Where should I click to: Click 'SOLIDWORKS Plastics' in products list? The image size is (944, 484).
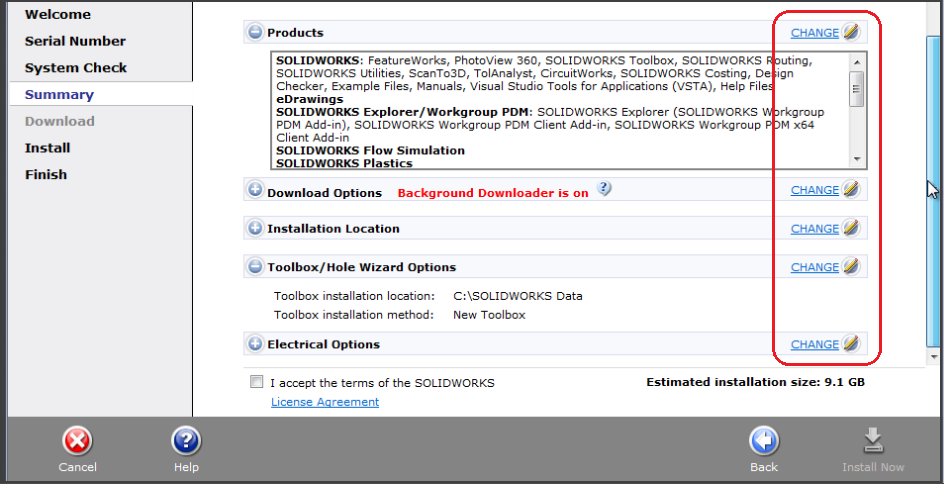(x=344, y=163)
